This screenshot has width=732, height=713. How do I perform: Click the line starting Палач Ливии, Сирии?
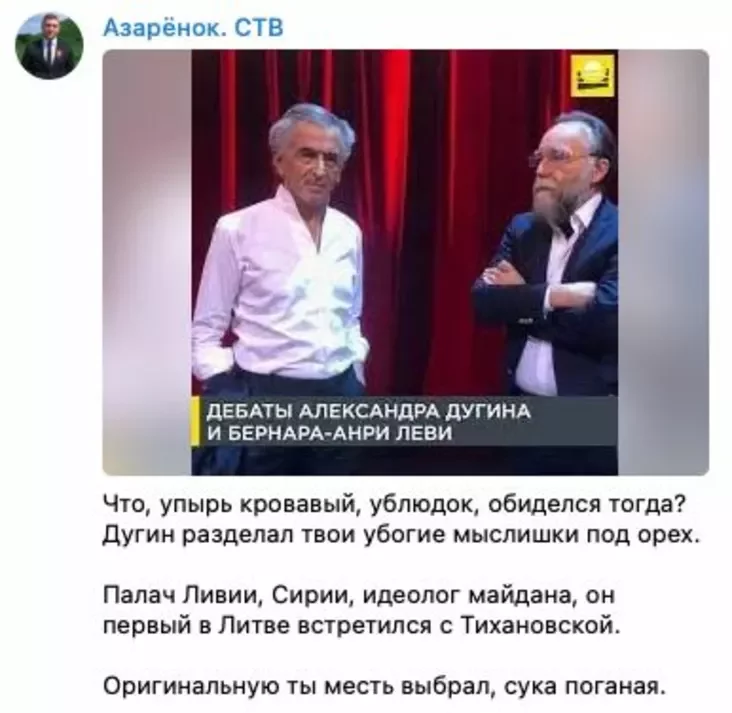[x=359, y=596]
